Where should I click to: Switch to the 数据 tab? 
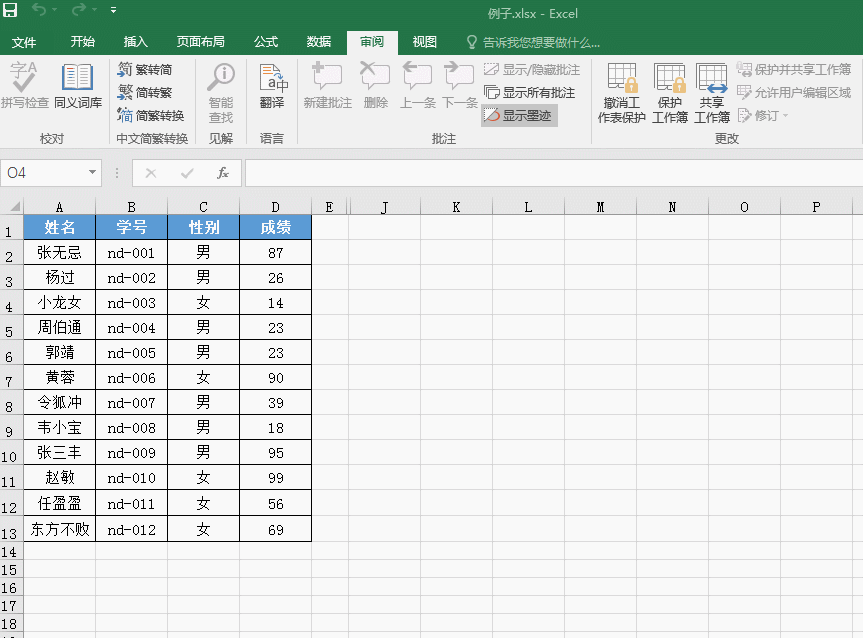click(319, 42)
